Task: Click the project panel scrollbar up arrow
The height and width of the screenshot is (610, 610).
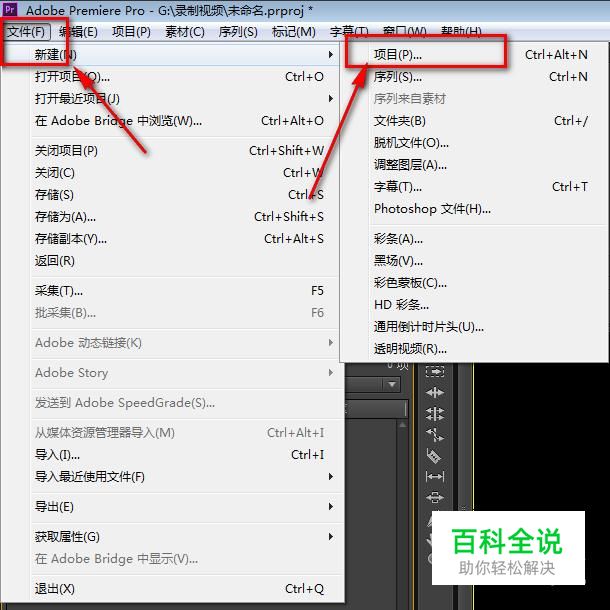Action: pyautogui.click(x=403, y=425)
